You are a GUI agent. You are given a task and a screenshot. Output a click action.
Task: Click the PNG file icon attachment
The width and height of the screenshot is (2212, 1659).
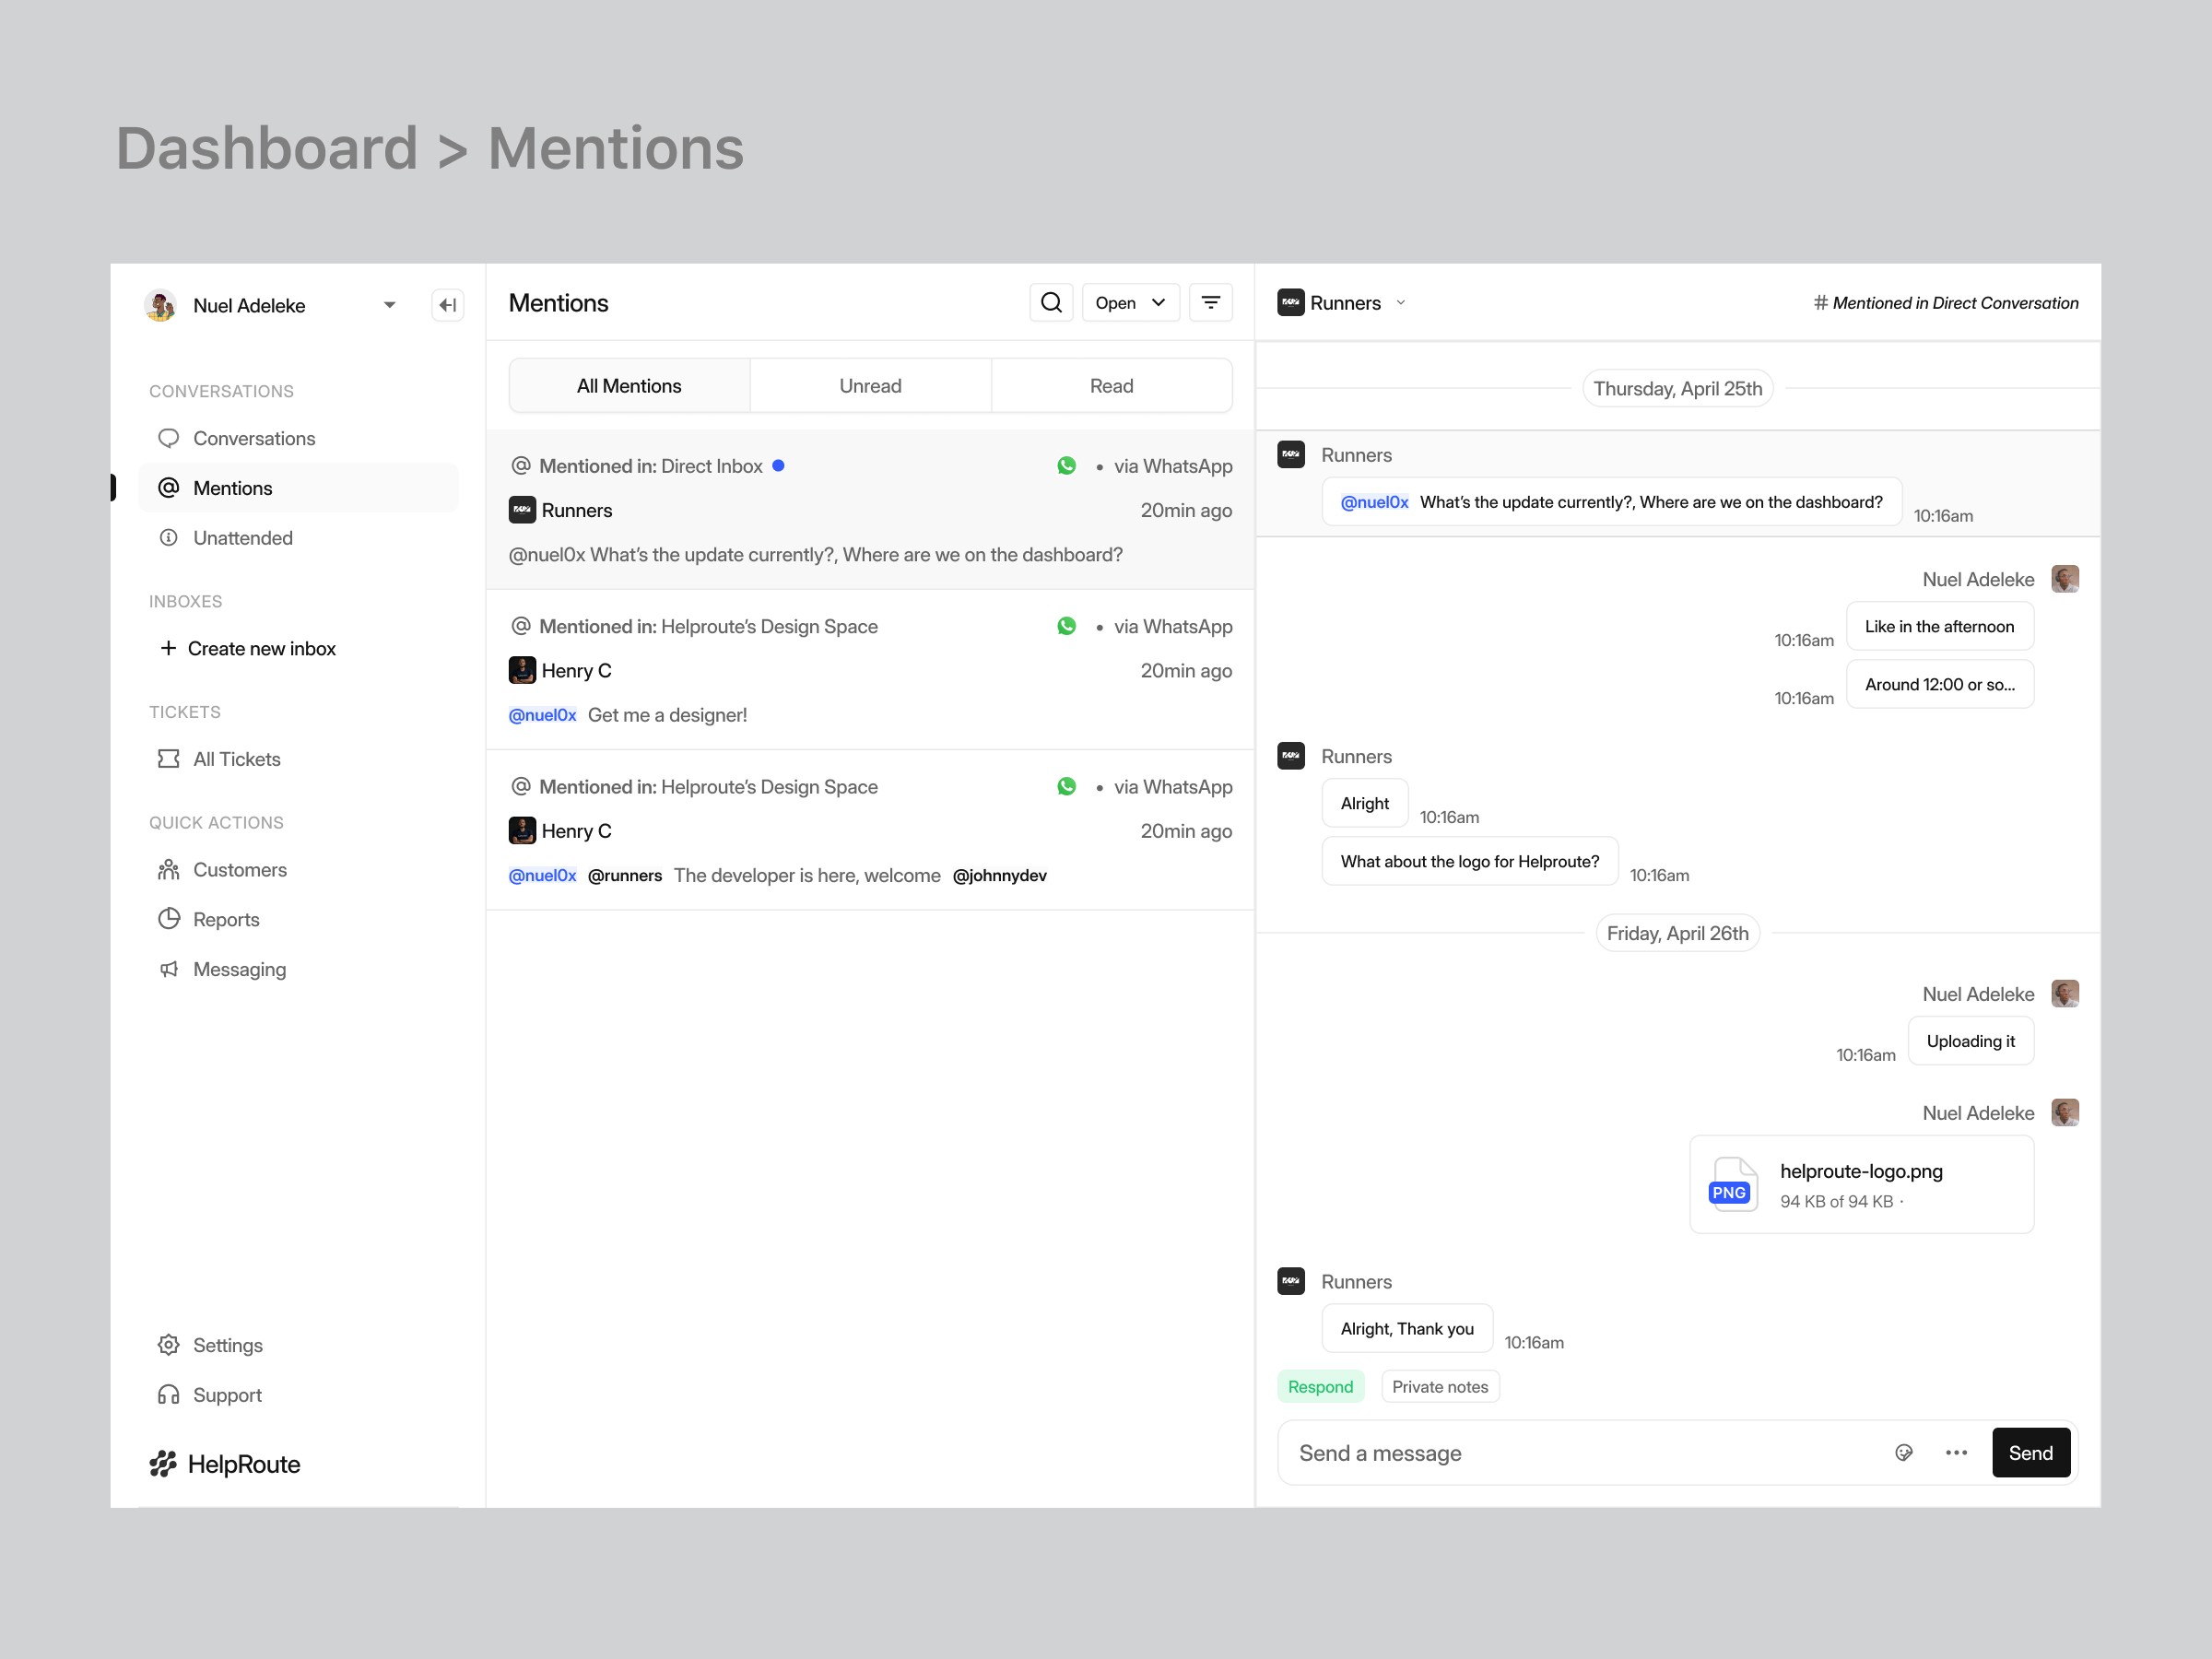tap(1732, 1184)
